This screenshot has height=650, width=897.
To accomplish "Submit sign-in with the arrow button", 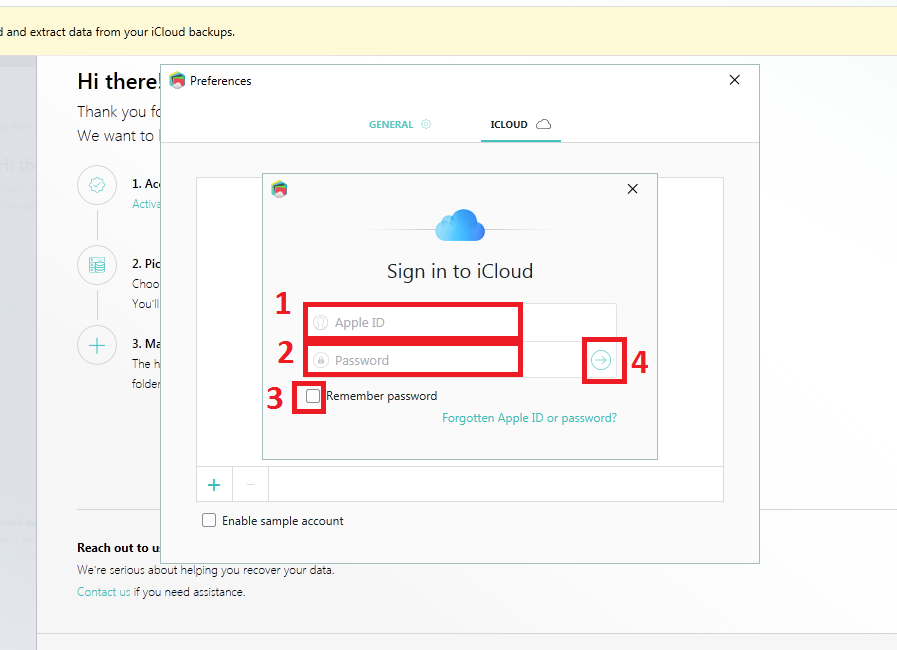I will tap(601, 360).
